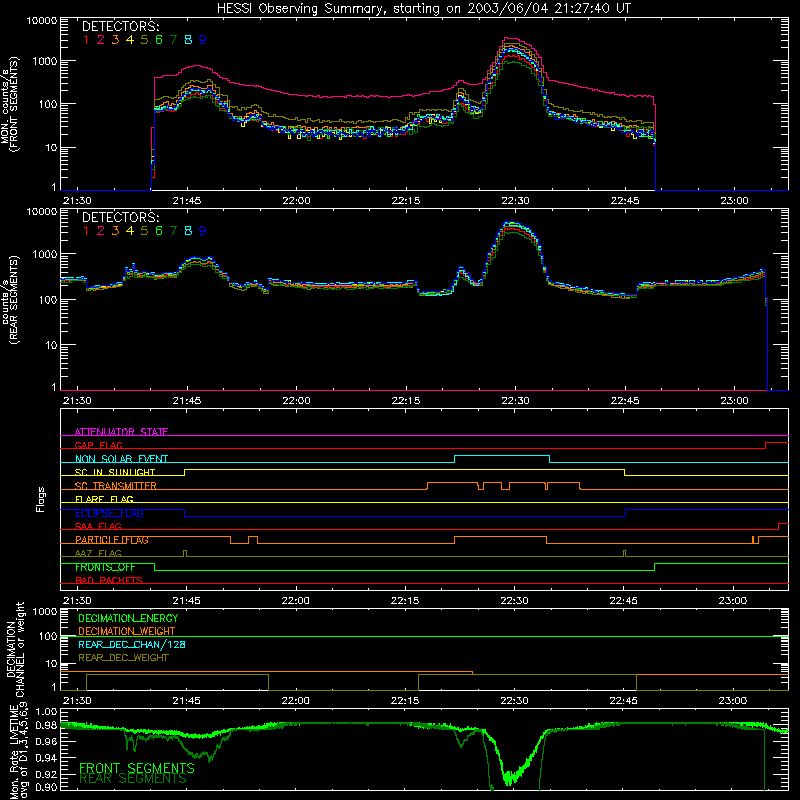Click 10000 y-axis value on front segments plot
This screenshot has width=800, height=800.
[42, 21]
